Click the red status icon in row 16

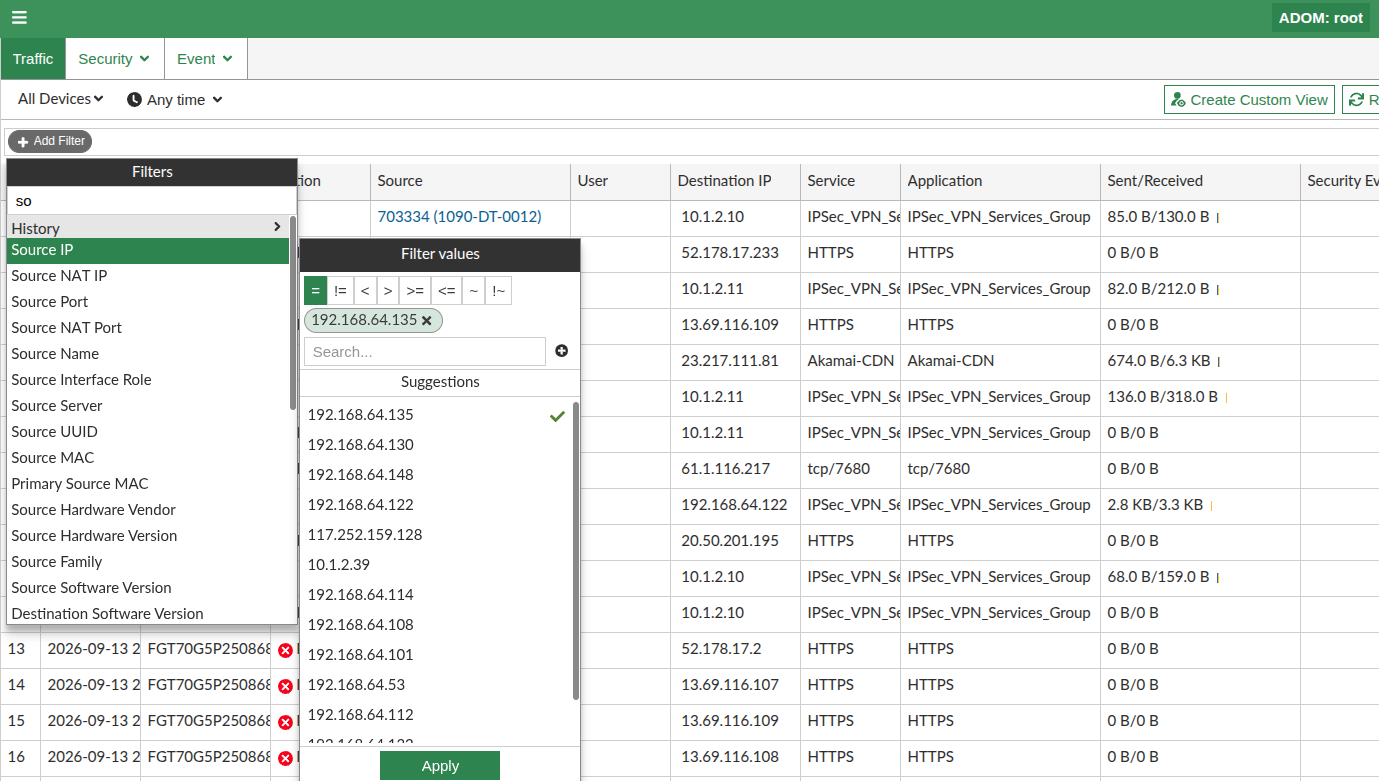pos(285,758)
